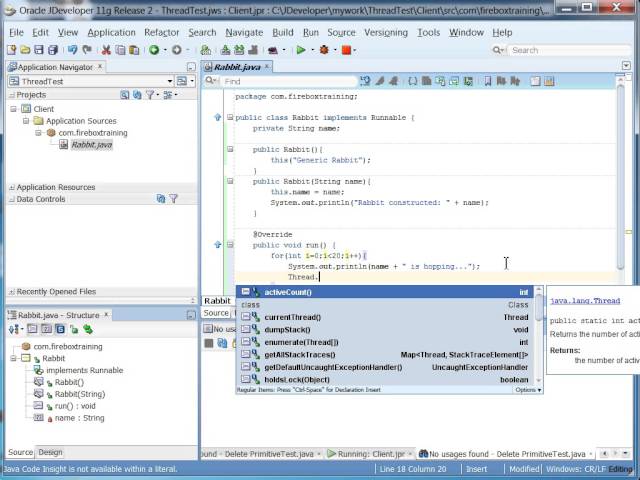The width and height of the screenshot is (640, 480).
Task: Click the Copy toolbar icon
Action: (x=120, y=50)
